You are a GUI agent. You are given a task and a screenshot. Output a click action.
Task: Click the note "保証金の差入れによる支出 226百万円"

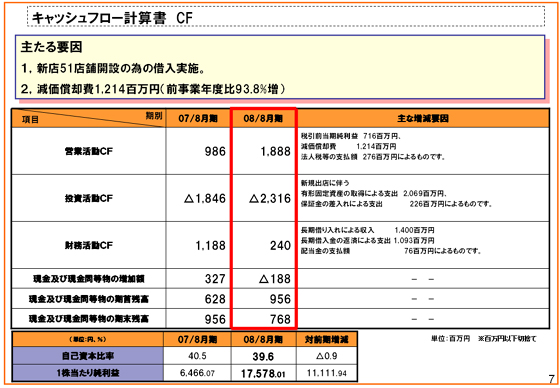396,204
